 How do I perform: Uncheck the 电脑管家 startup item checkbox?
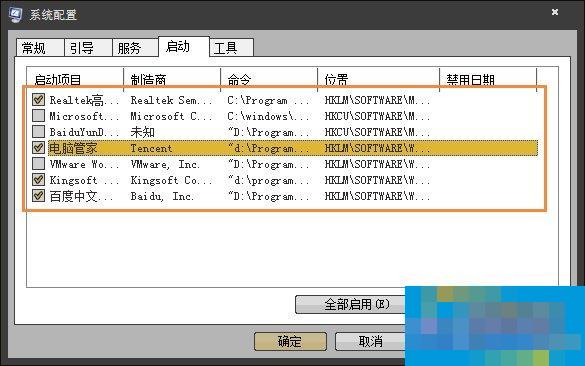click(38, 148)
